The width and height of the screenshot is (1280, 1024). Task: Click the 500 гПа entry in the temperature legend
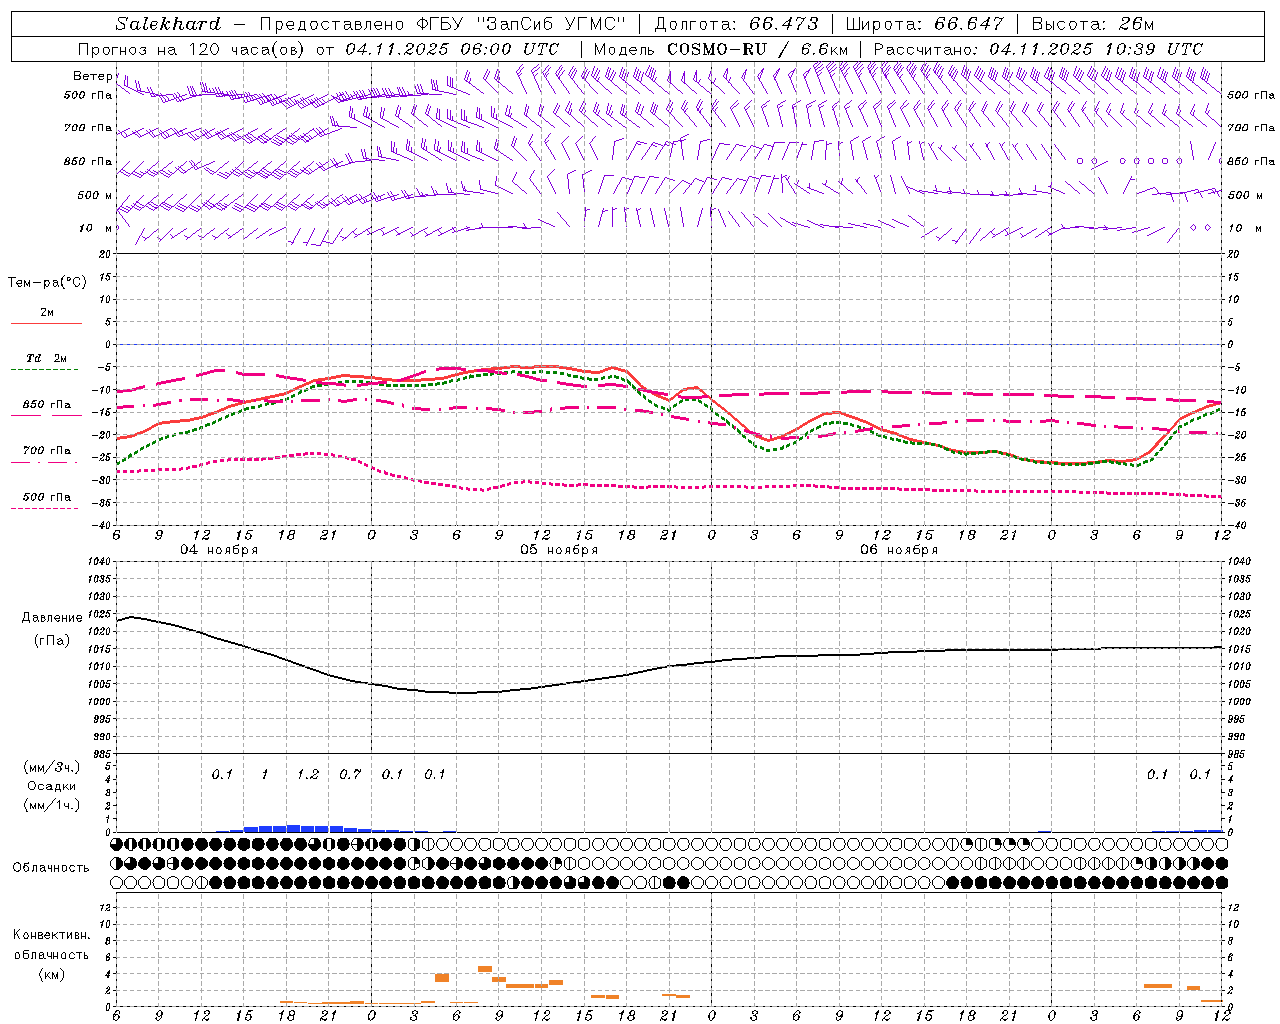point(46,497)
